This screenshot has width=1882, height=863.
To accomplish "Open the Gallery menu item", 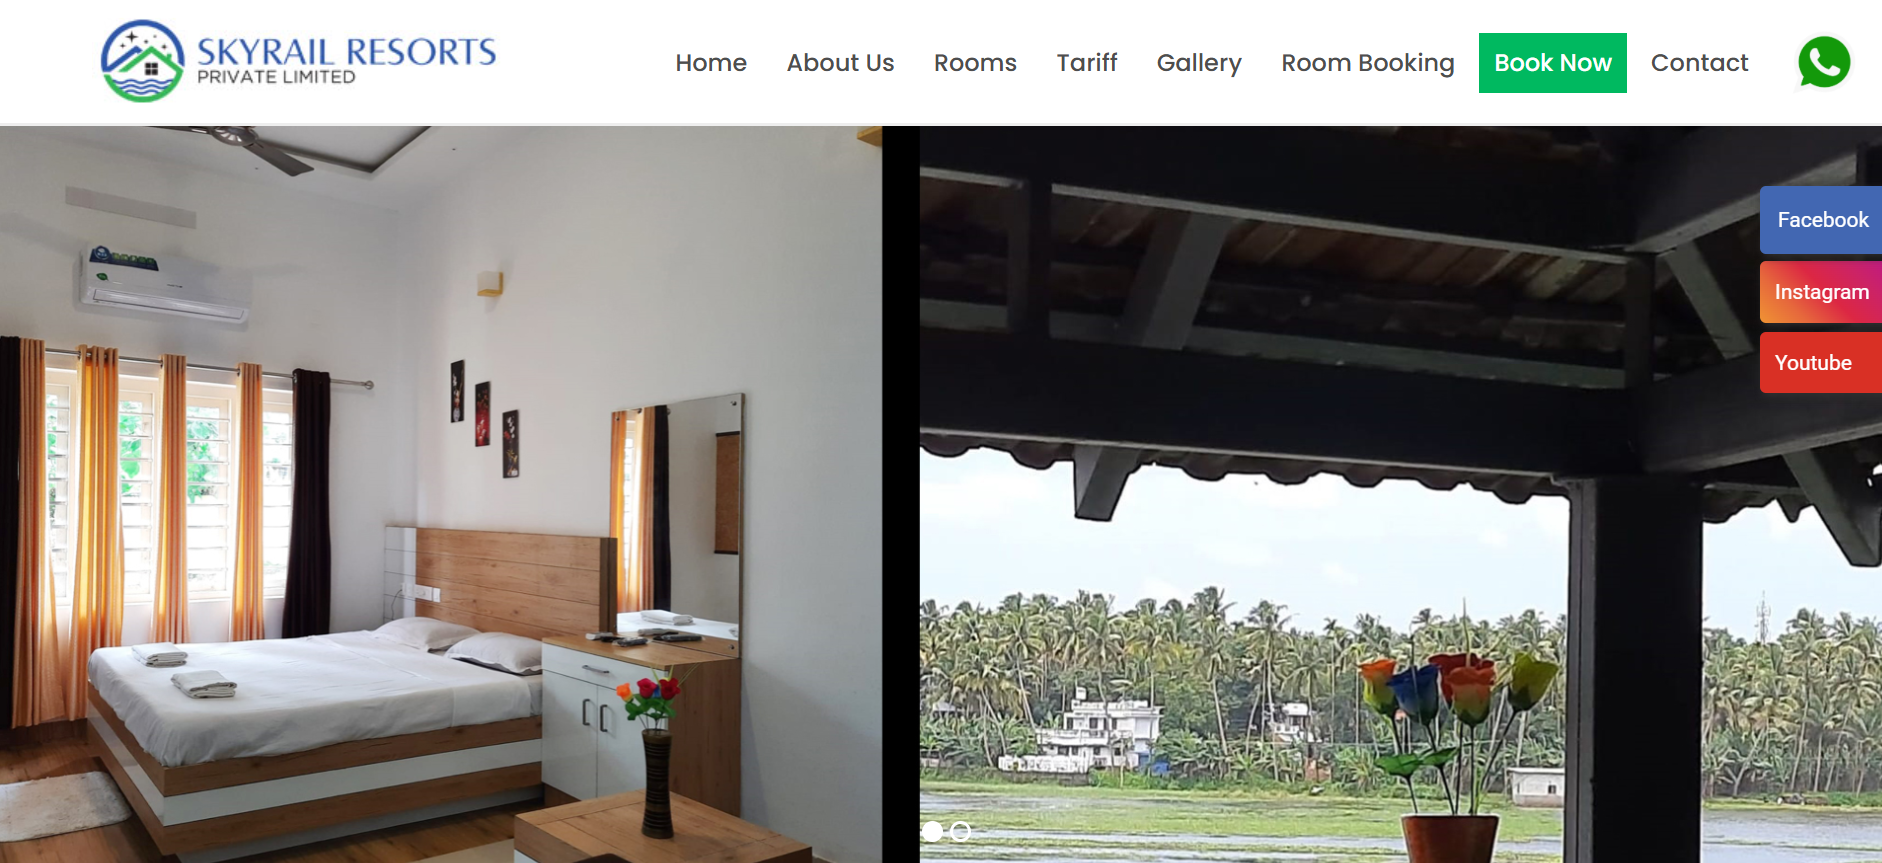I will 1199,63.
